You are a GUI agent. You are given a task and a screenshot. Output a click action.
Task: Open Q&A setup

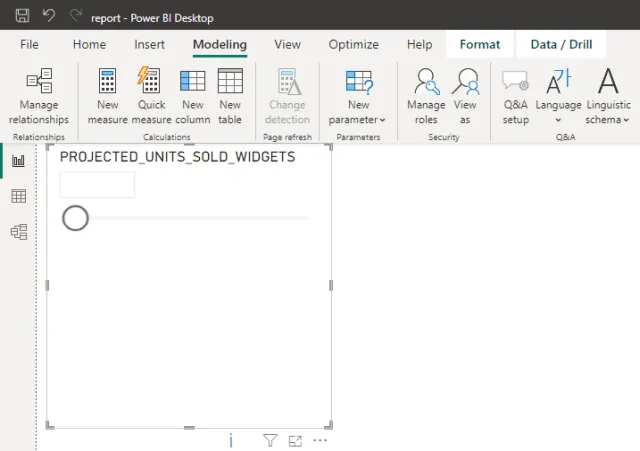(x=516, y=97)
